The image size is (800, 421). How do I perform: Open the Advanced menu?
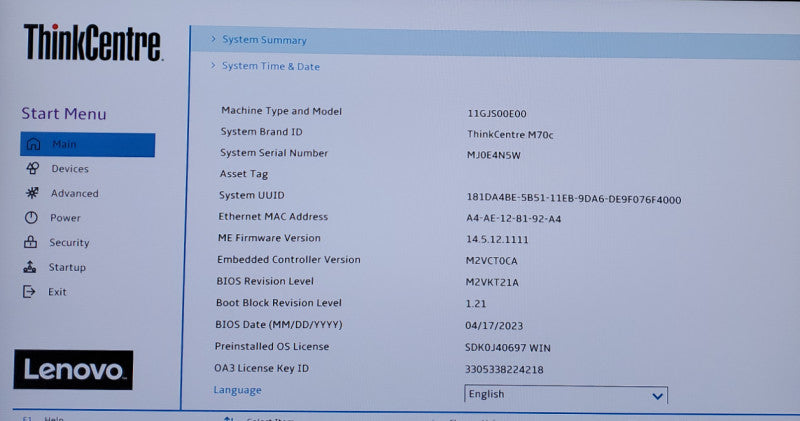pos(74,193)
